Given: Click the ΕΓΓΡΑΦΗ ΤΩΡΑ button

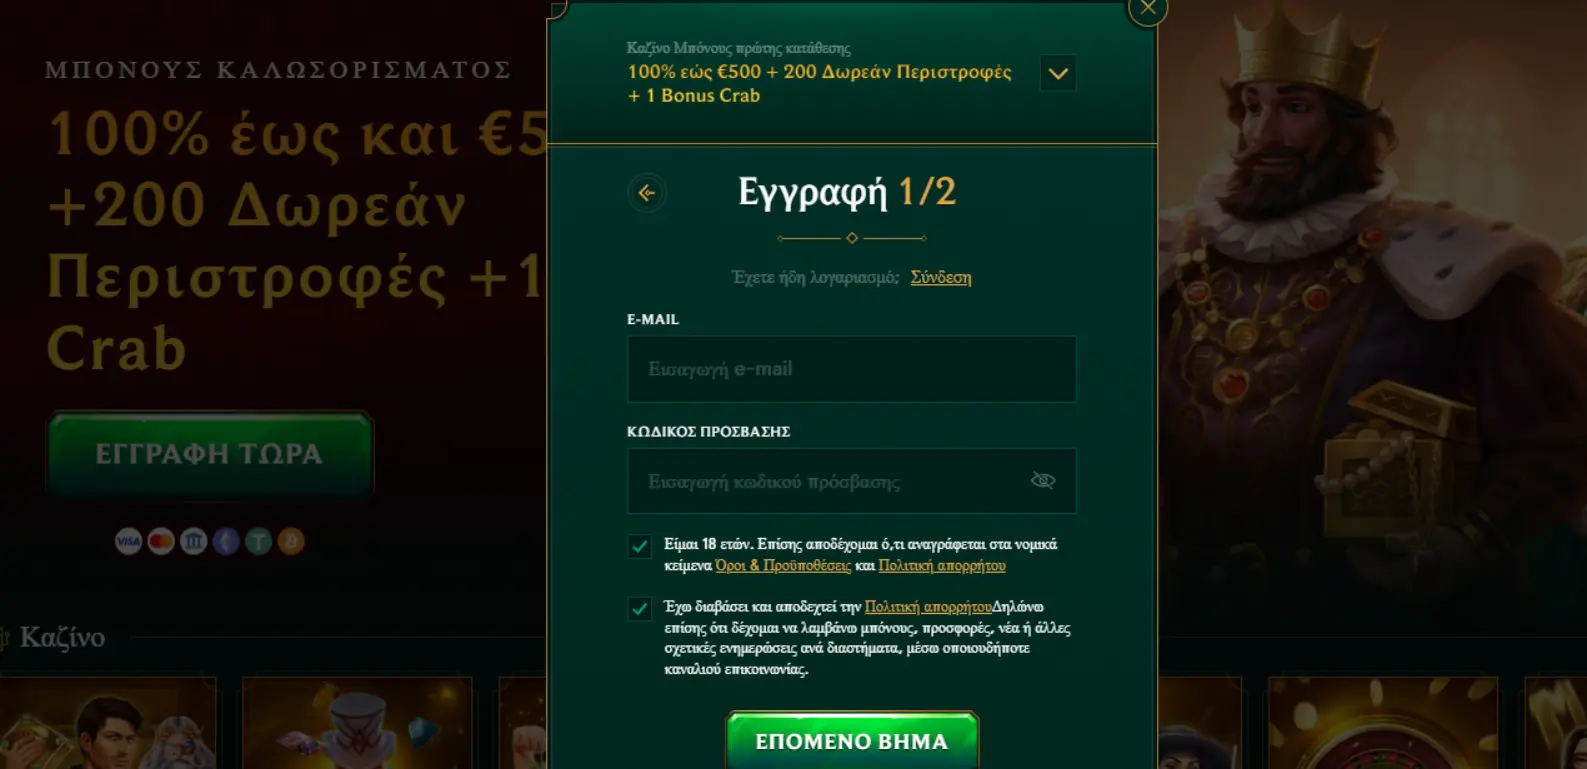Looking at the screenshot, I should click(210, 453).
